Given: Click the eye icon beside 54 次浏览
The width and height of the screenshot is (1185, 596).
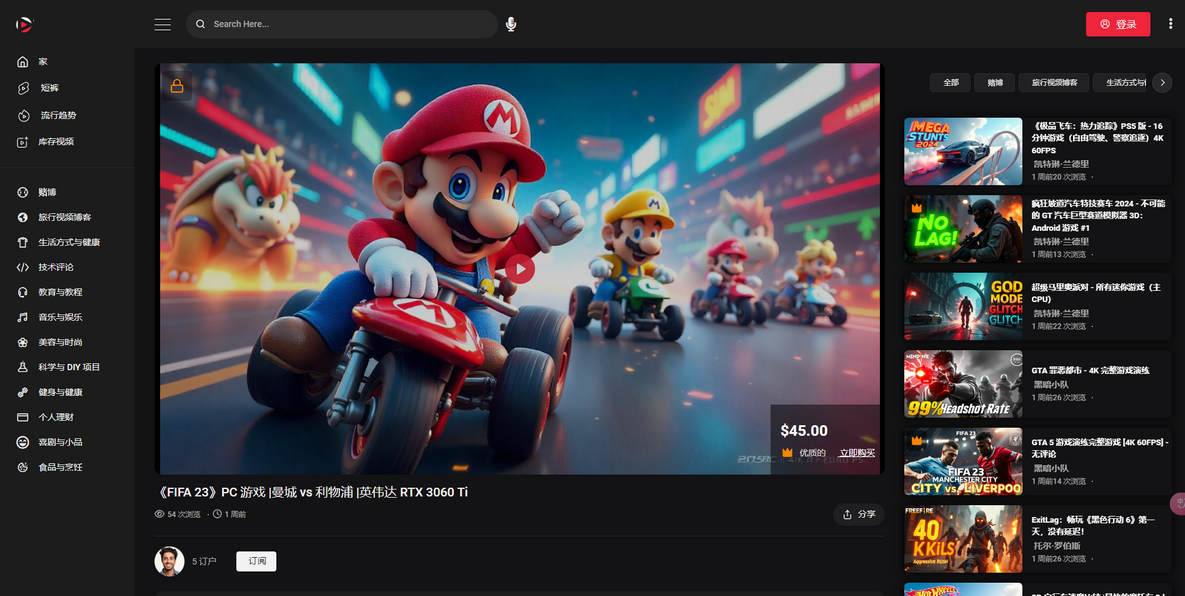Looking at the screenshot, I should (159, 514).
